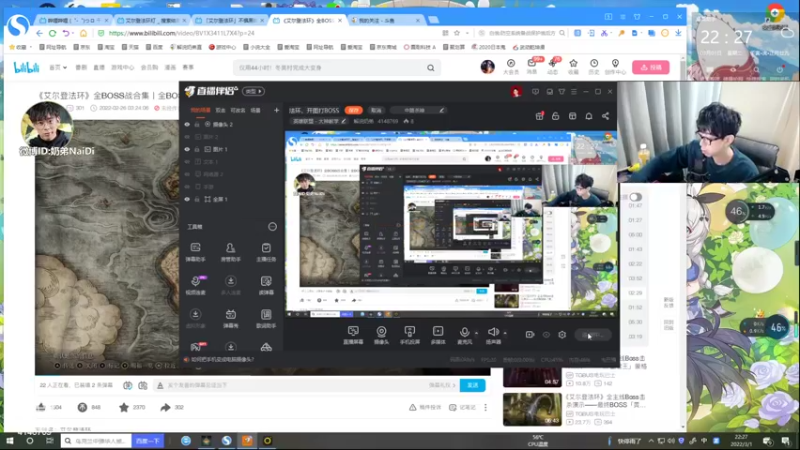The height and width of the screenshot is (450, 800).
Task: Open 直播 in bilibili navigation
Action: (99, 67)
